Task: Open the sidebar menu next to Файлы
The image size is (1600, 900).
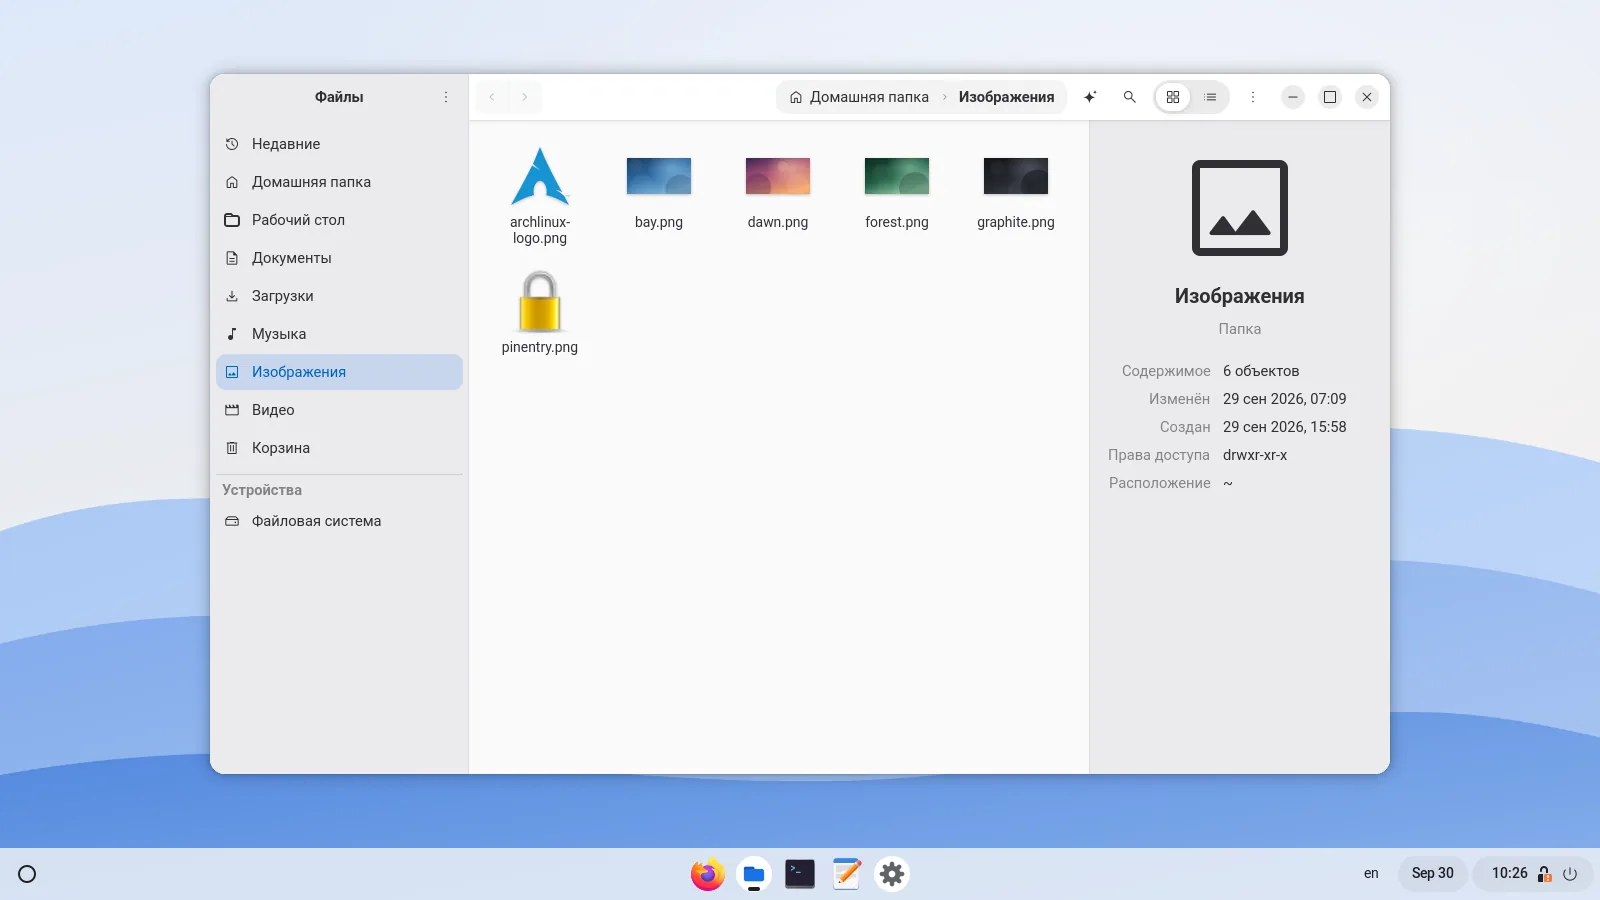Action: pyautogui.click(x=446, y=97)
